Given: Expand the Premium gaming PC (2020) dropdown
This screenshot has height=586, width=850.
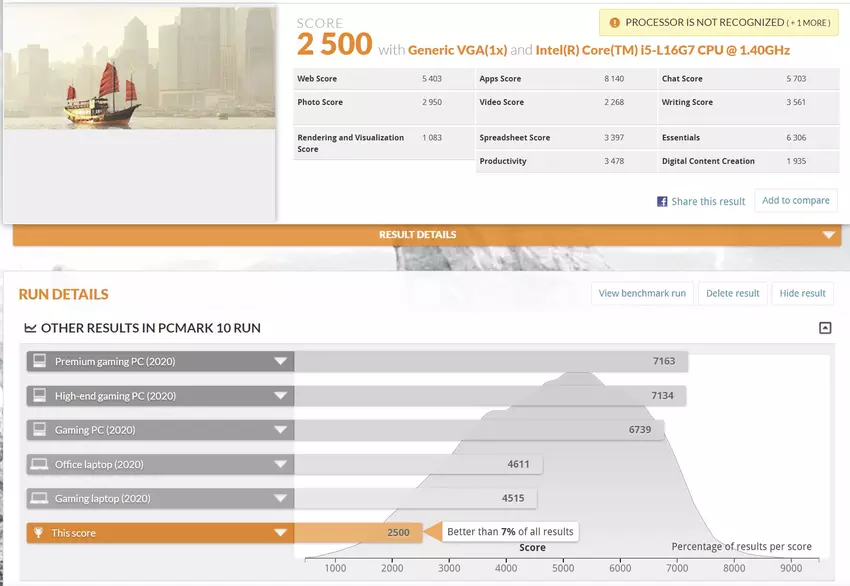Looking at the screenshot, I should (x=281, y=362).
